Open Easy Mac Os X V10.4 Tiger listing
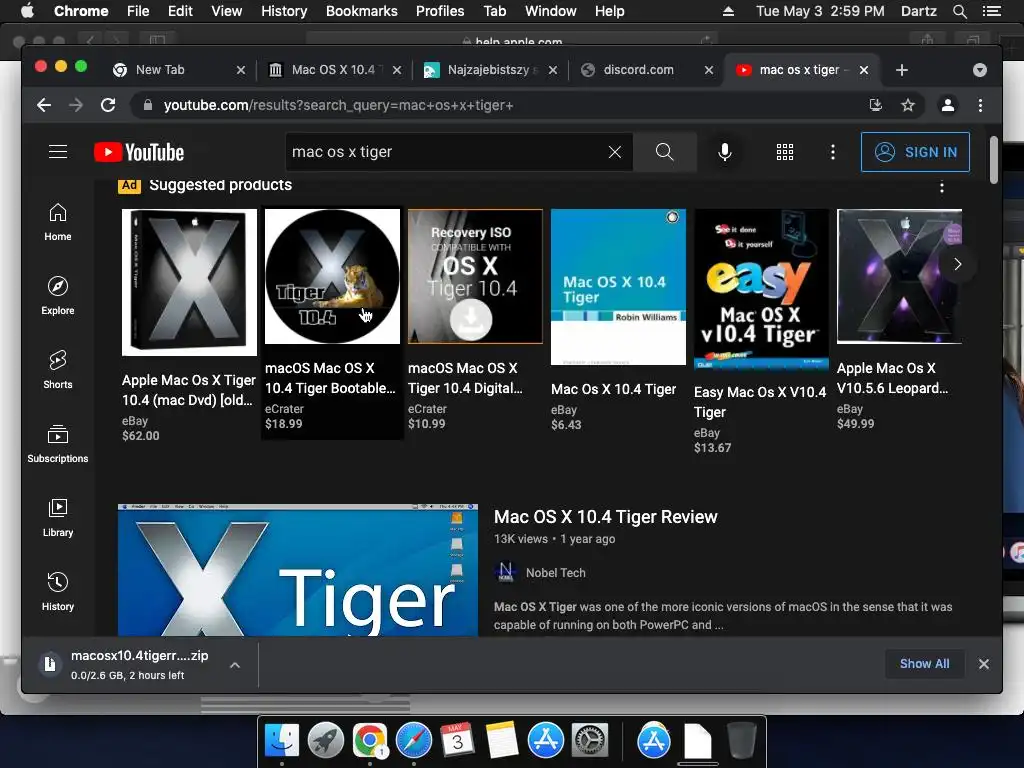 (x=761, y=332)
